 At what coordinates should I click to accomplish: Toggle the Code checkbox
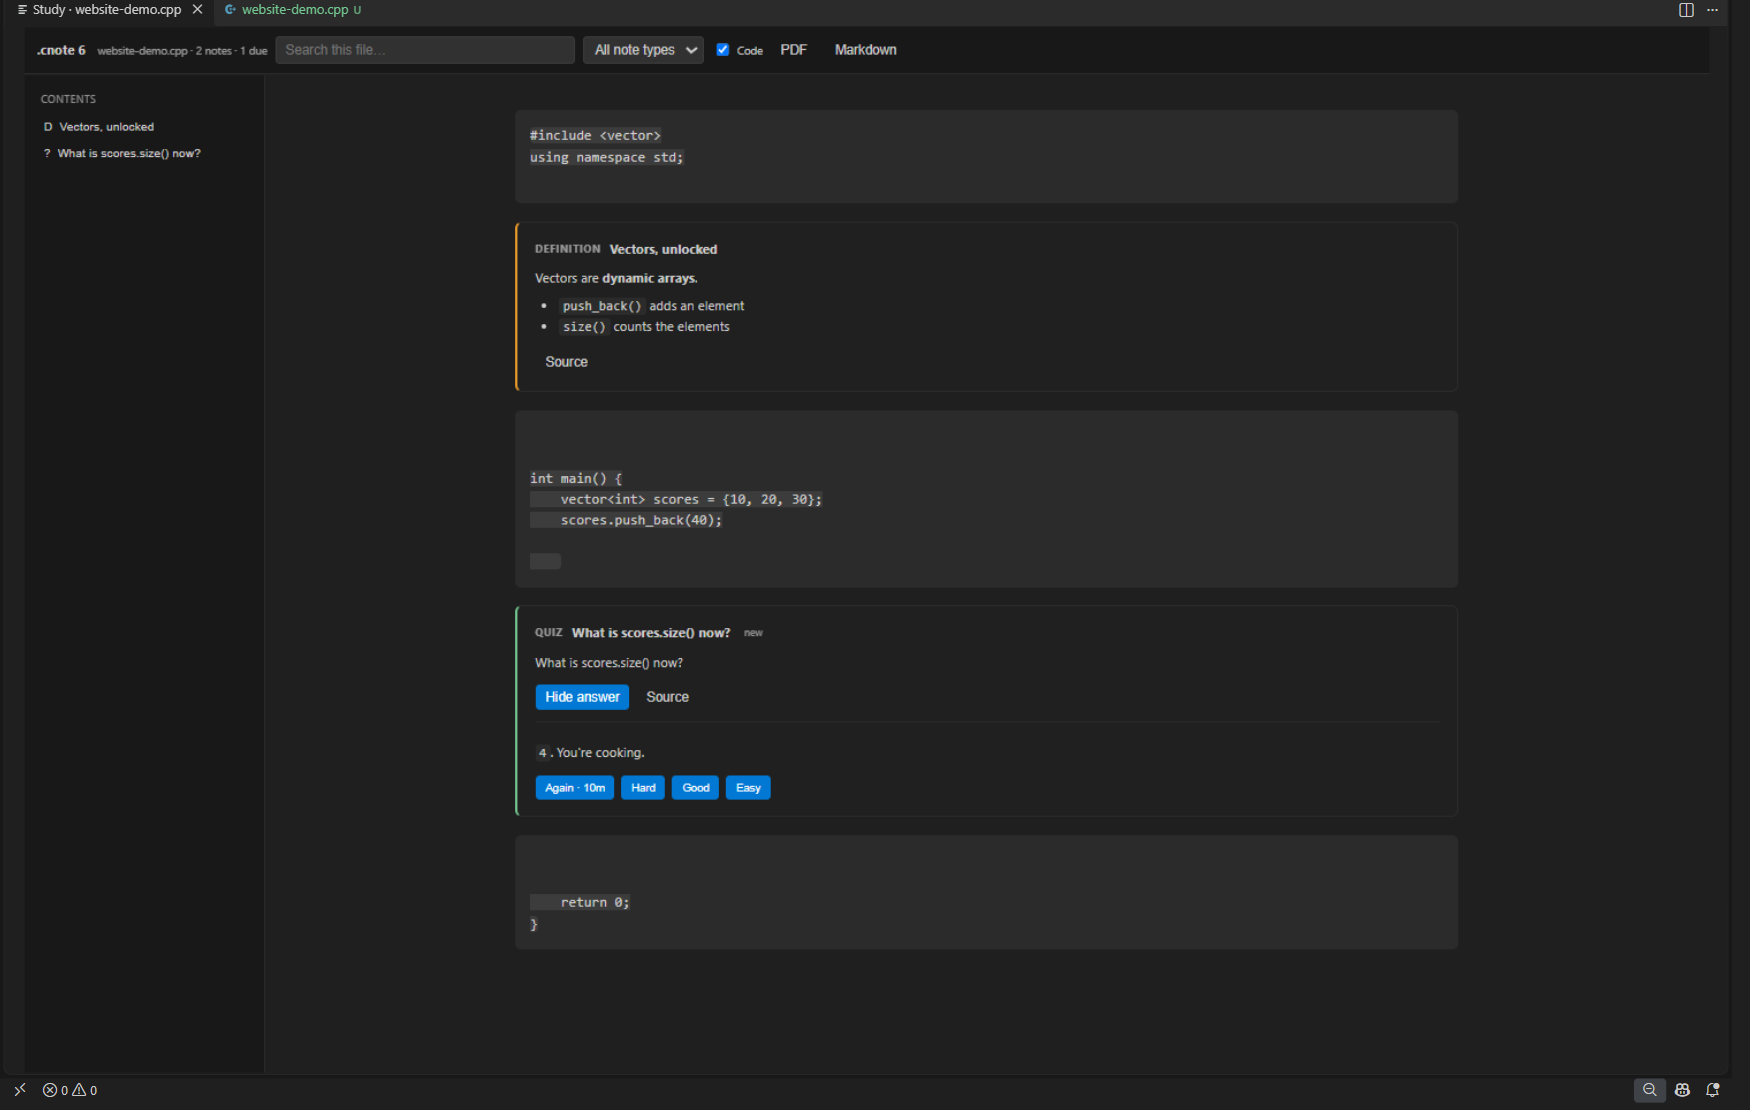723,50
